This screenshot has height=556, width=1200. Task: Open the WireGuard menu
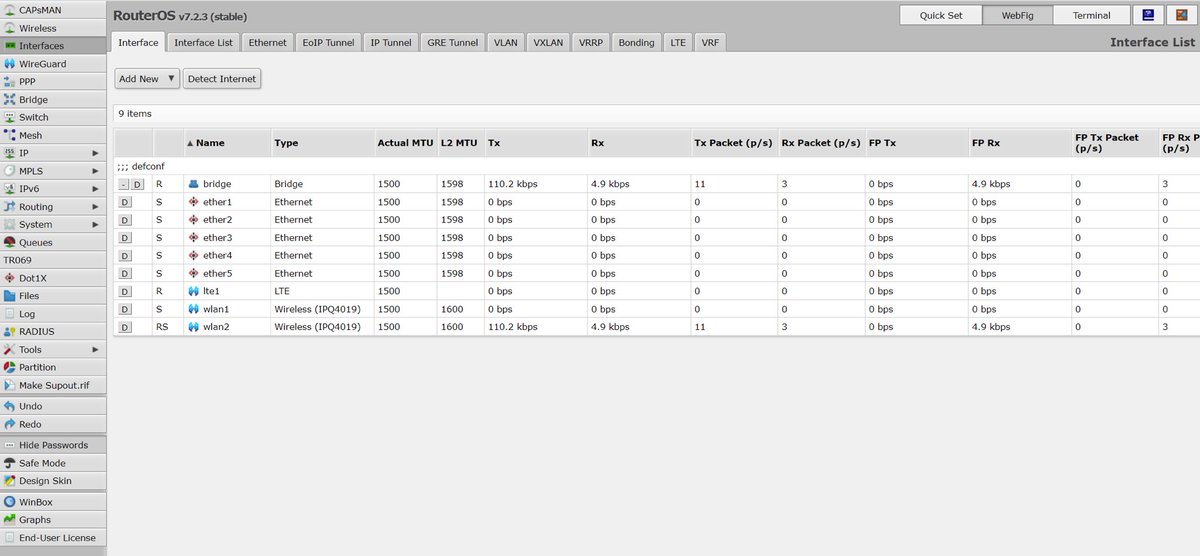pos(53,64)
